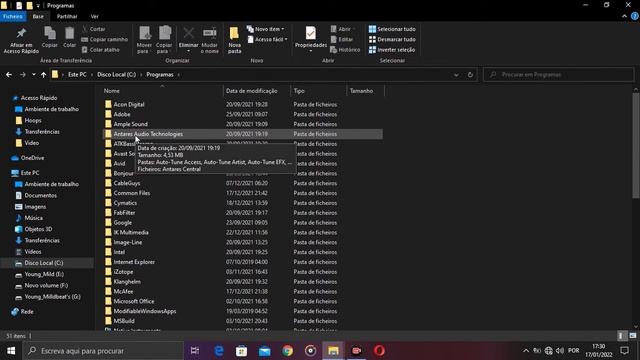Select Copiar caminho in the ribbon
This screenshot has height=360, width=640.
coord(104,39)
